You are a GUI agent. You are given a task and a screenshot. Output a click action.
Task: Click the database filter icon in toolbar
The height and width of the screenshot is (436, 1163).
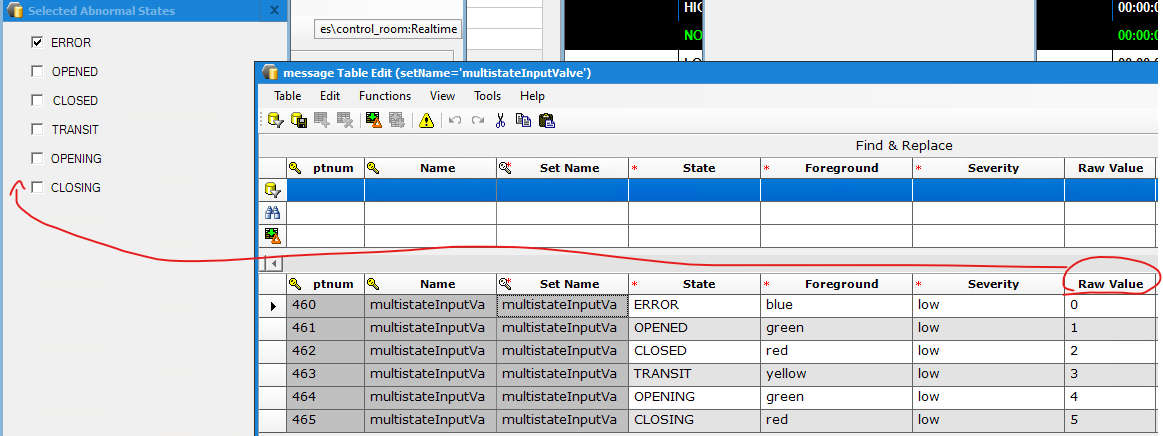coord(274,120)
